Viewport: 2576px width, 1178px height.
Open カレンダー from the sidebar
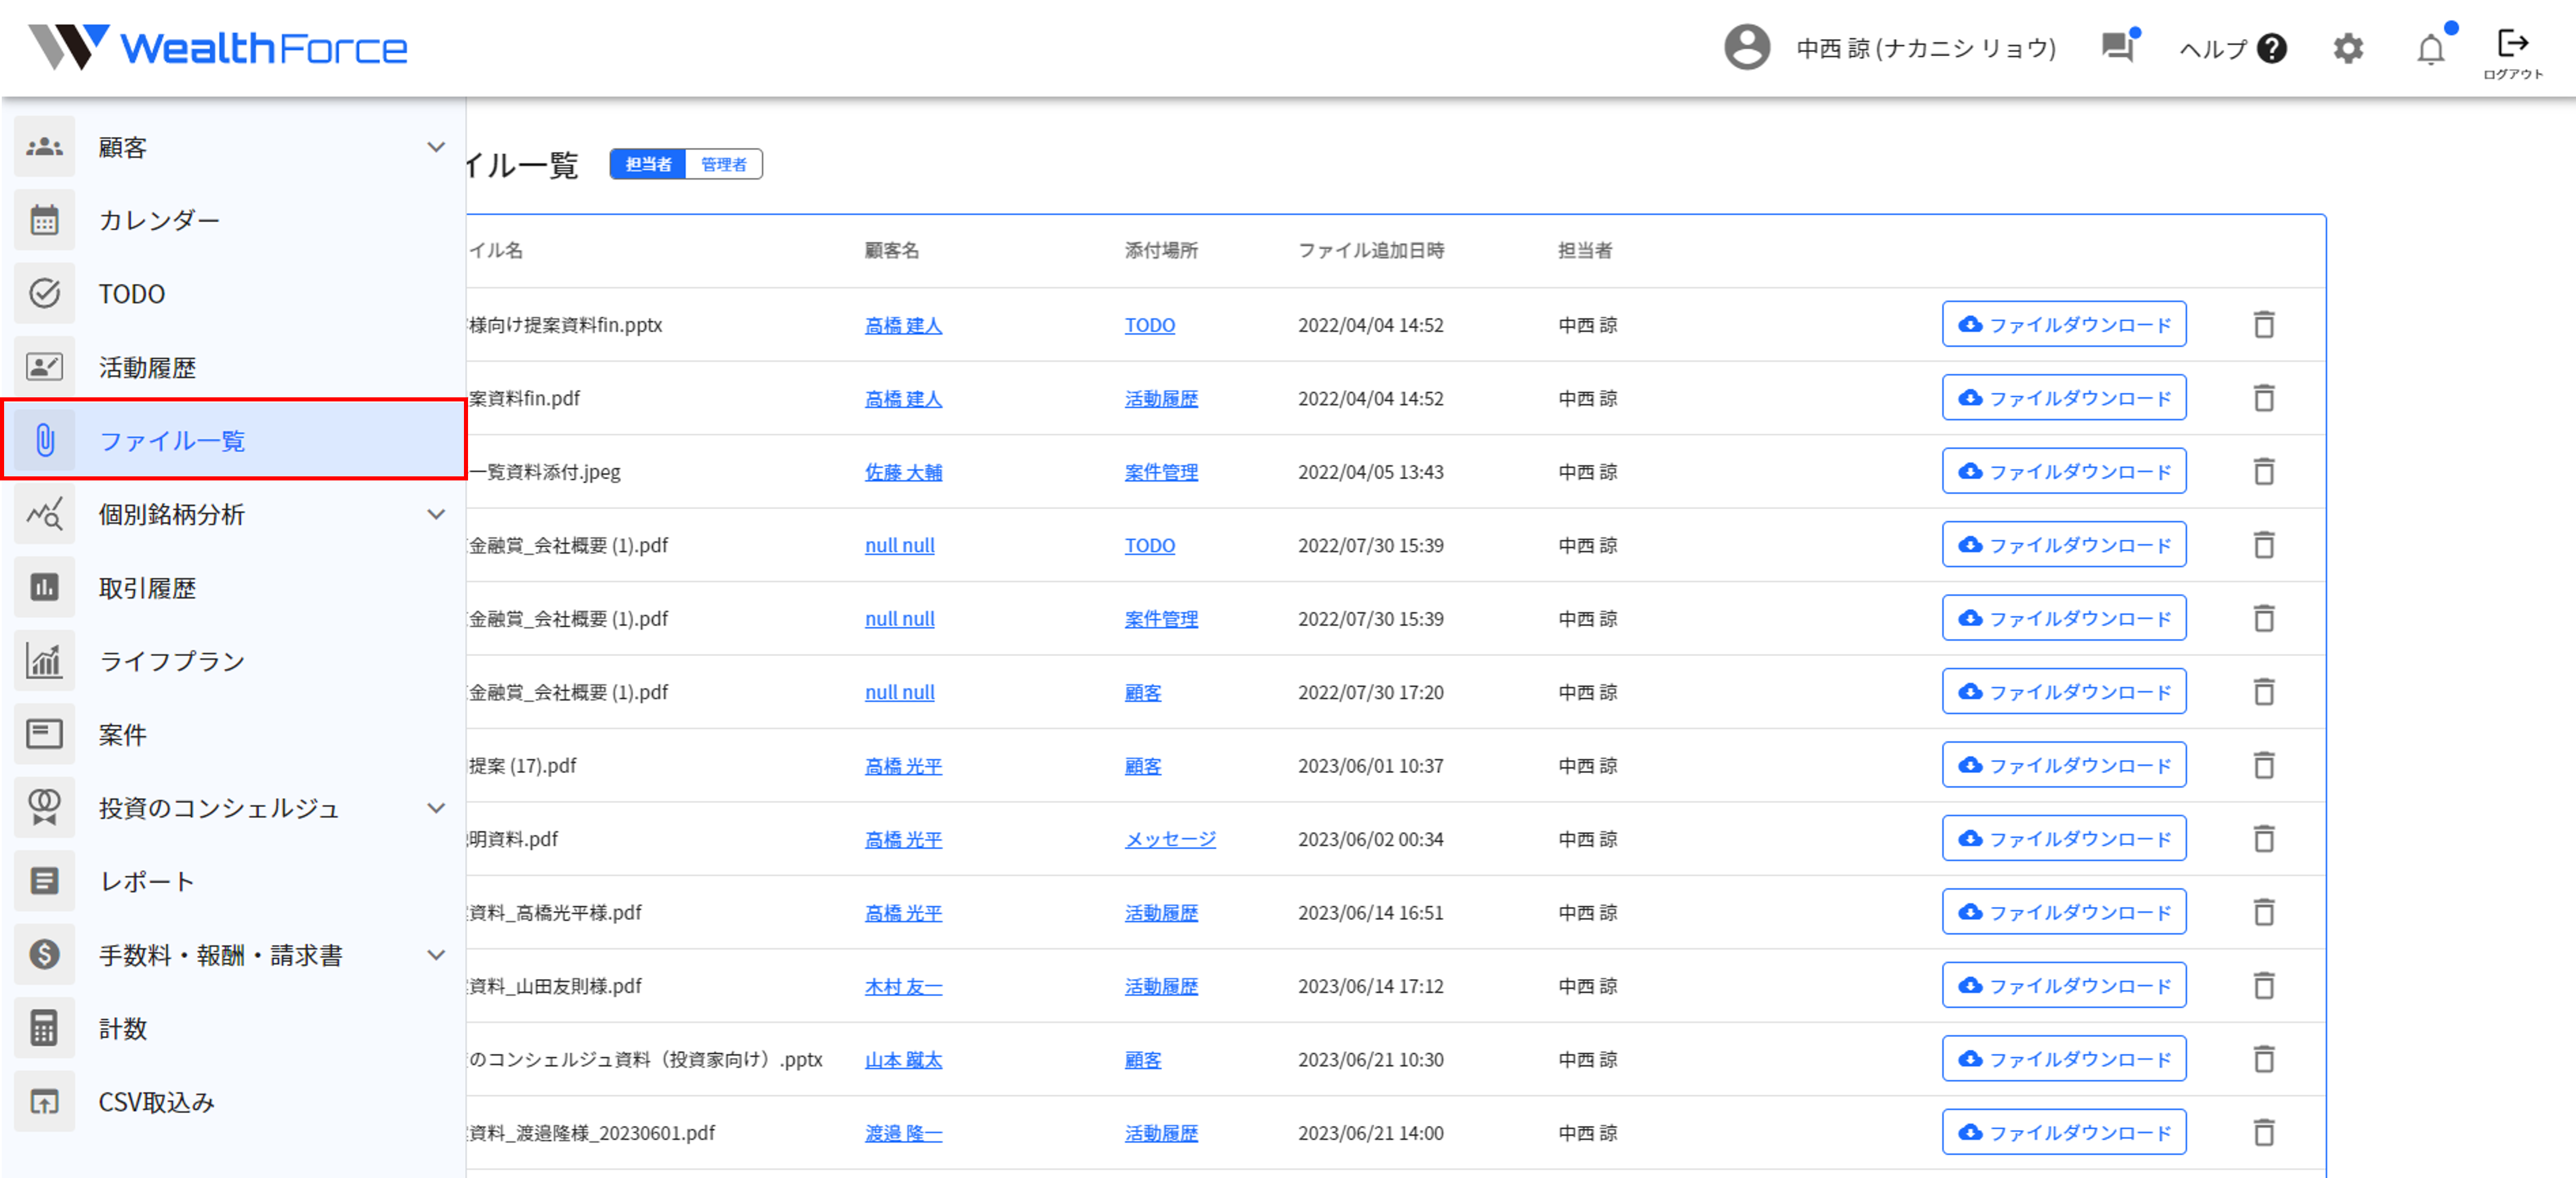(x=159, y=220)
